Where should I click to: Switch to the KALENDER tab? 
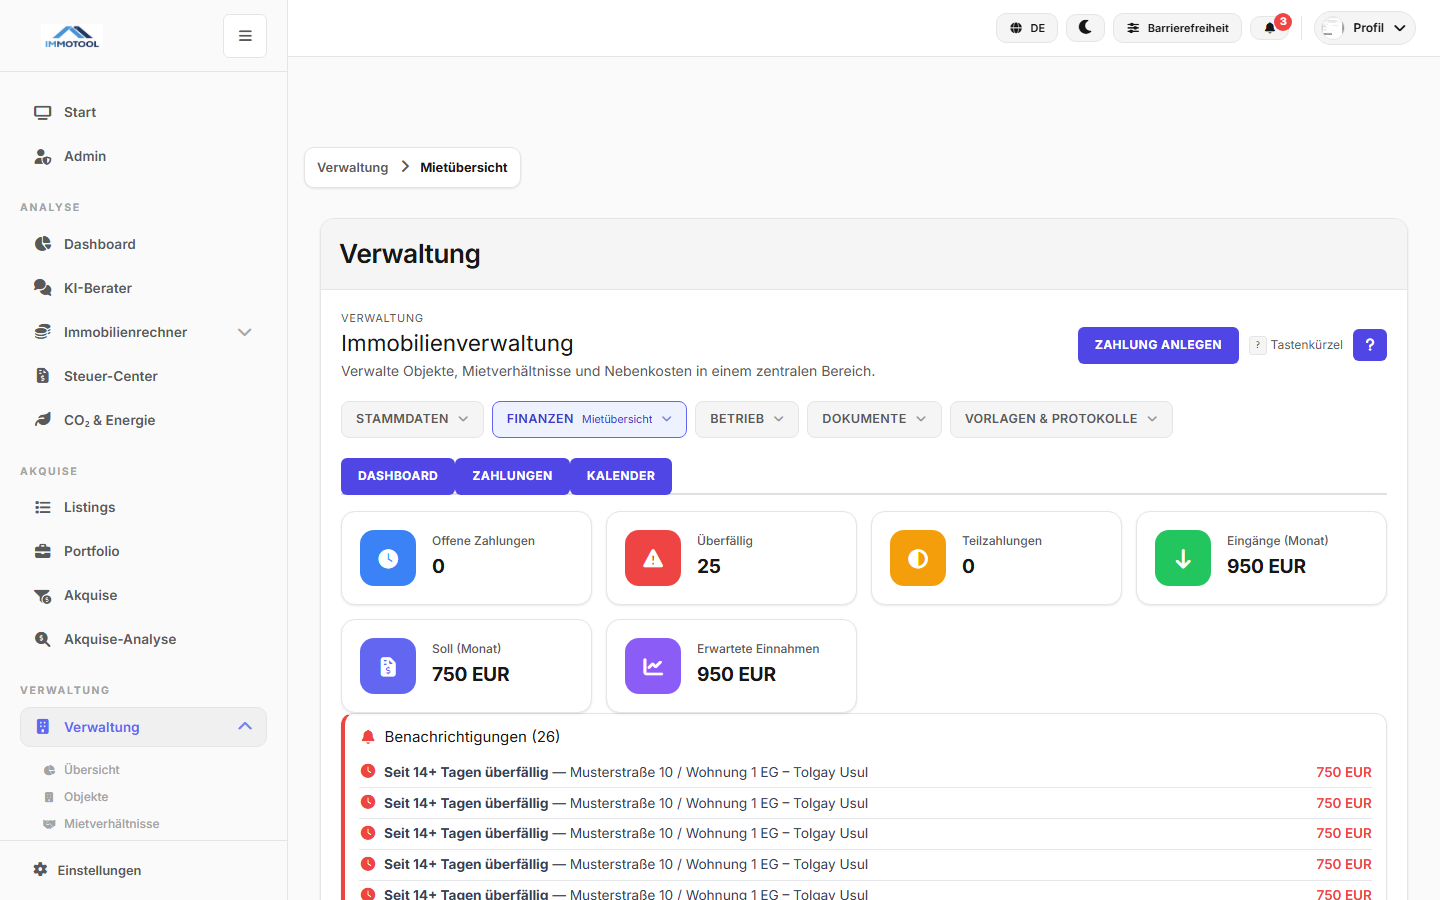(x=620, y=476)
